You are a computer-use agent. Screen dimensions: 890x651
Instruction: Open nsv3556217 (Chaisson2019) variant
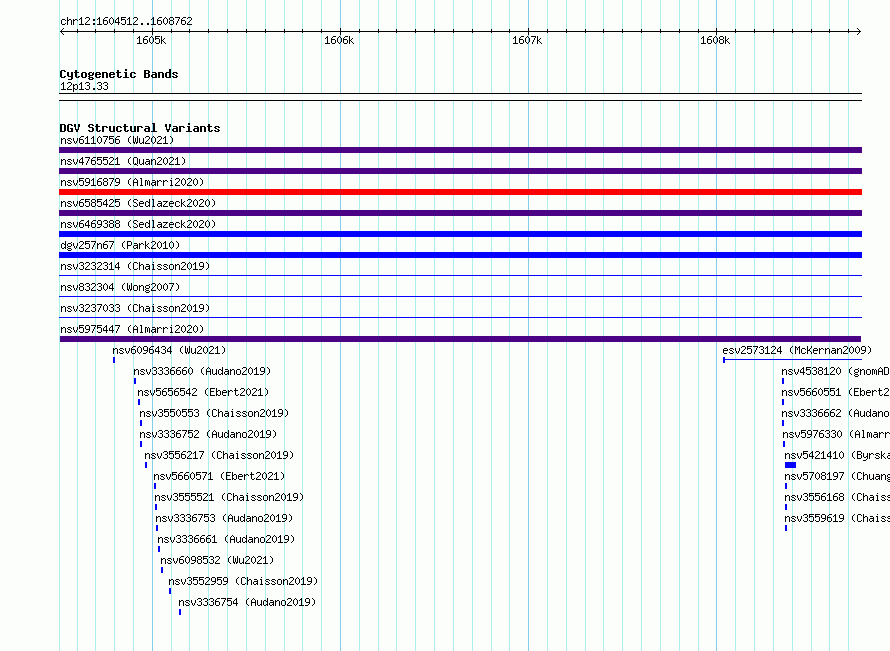point(219,455)
